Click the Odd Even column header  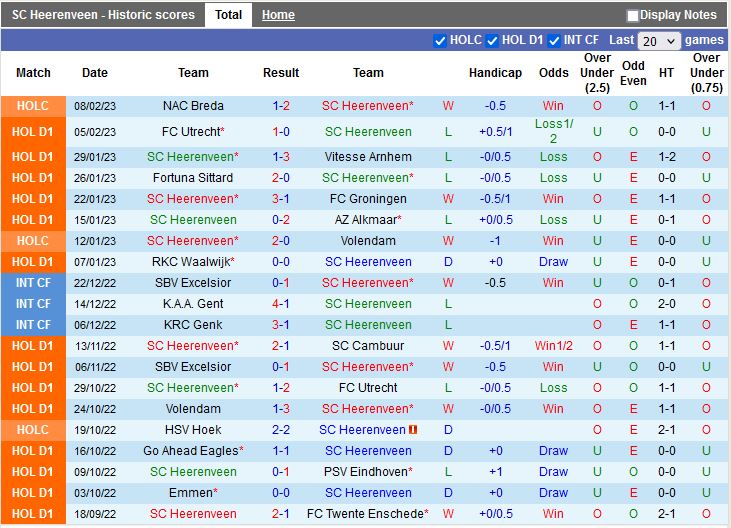coord(633,73)
